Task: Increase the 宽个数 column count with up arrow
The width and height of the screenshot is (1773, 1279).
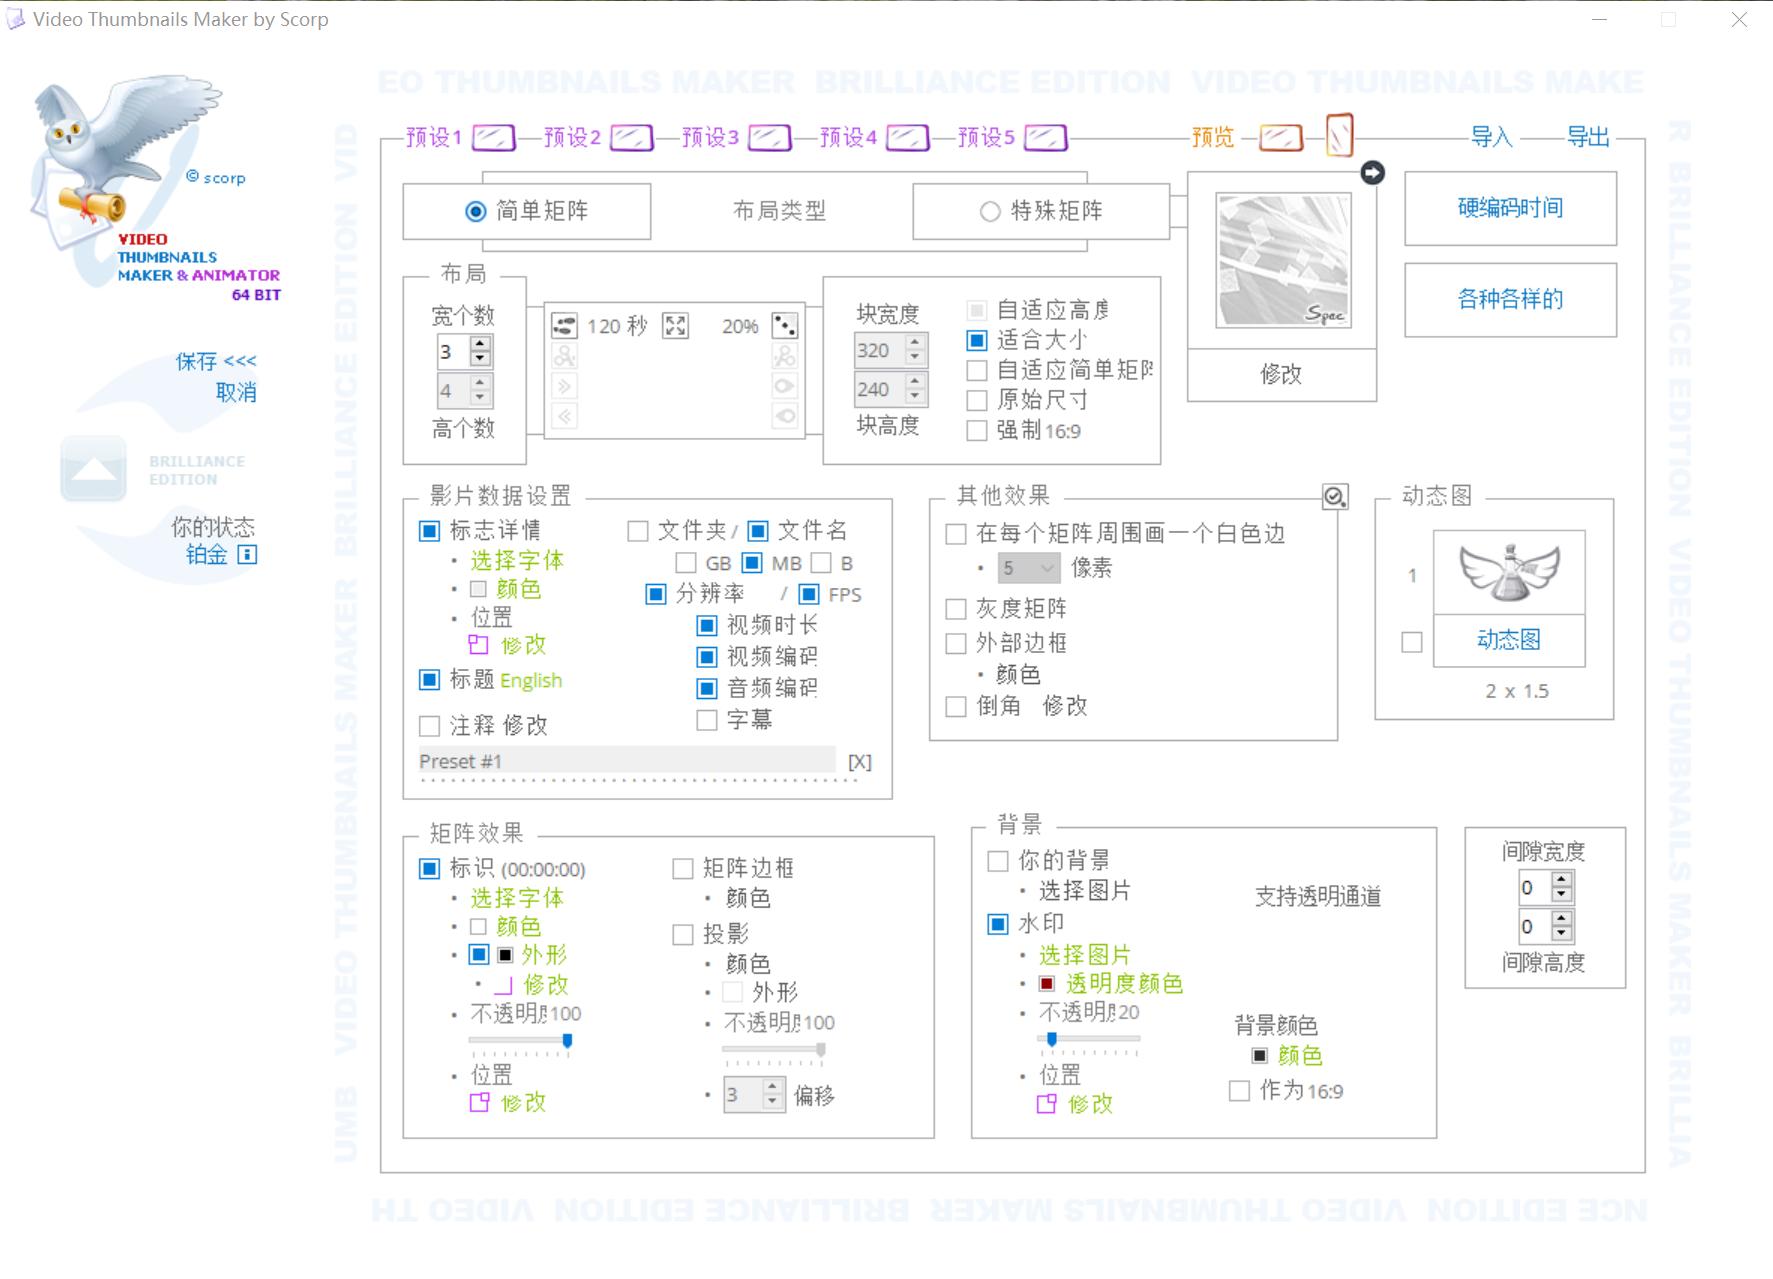Action: pyautogui.click(x=481, y=345)
